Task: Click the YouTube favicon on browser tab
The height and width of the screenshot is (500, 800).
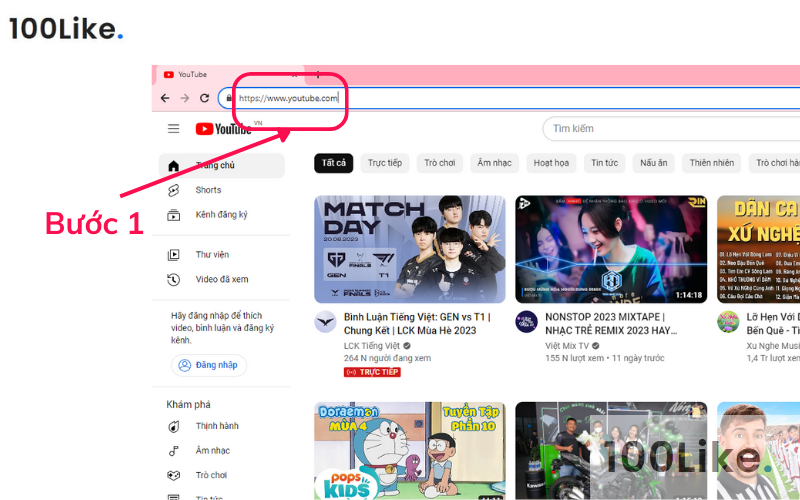Action: coord(168,74)
